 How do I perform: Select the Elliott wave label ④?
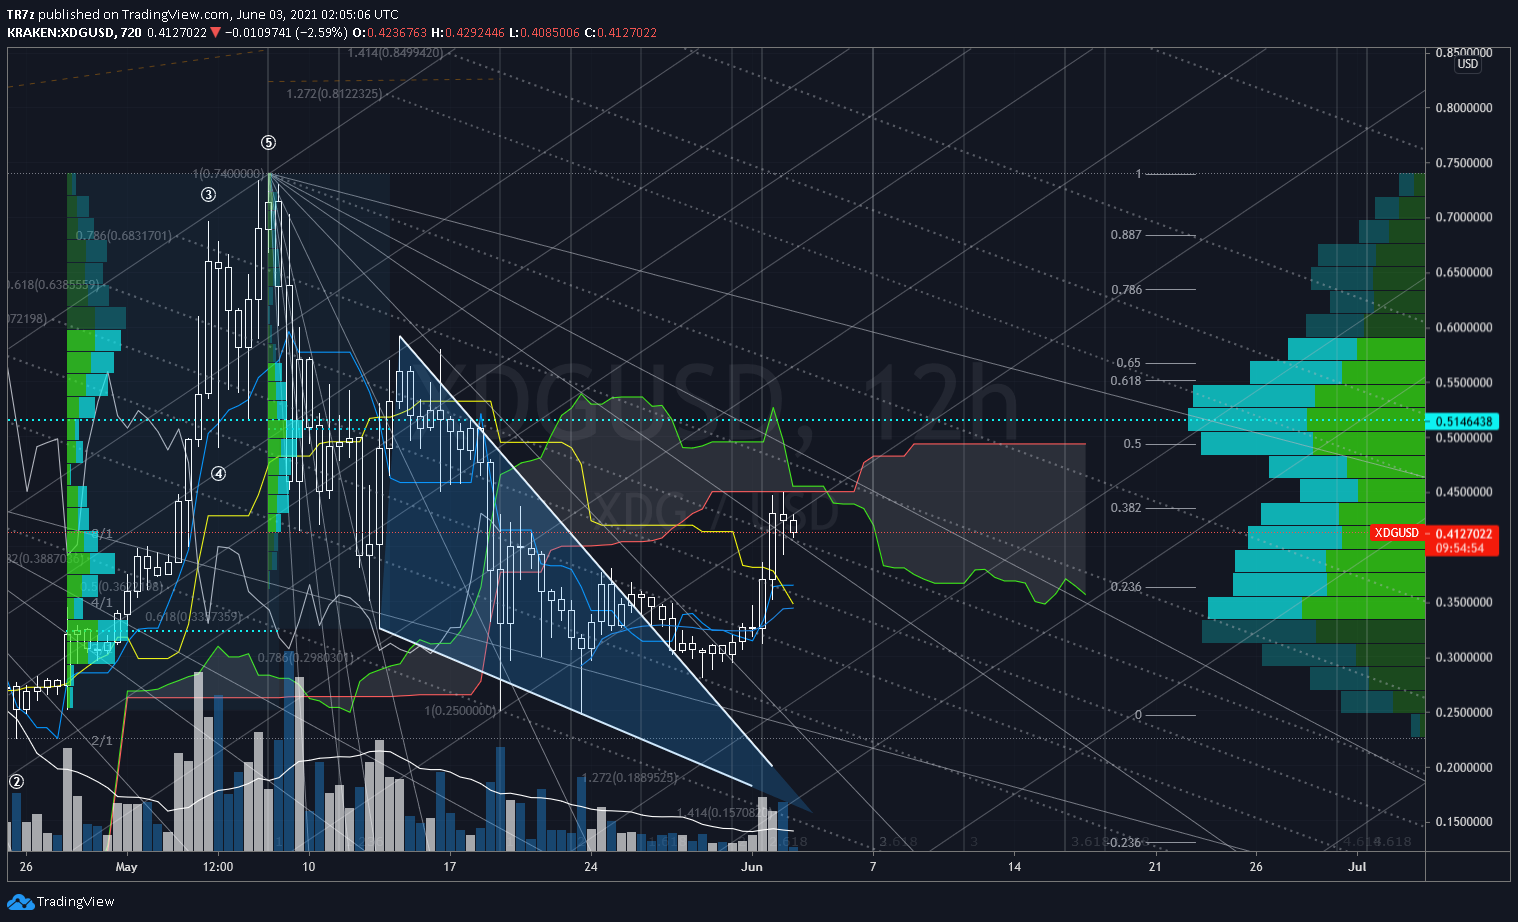218,474
